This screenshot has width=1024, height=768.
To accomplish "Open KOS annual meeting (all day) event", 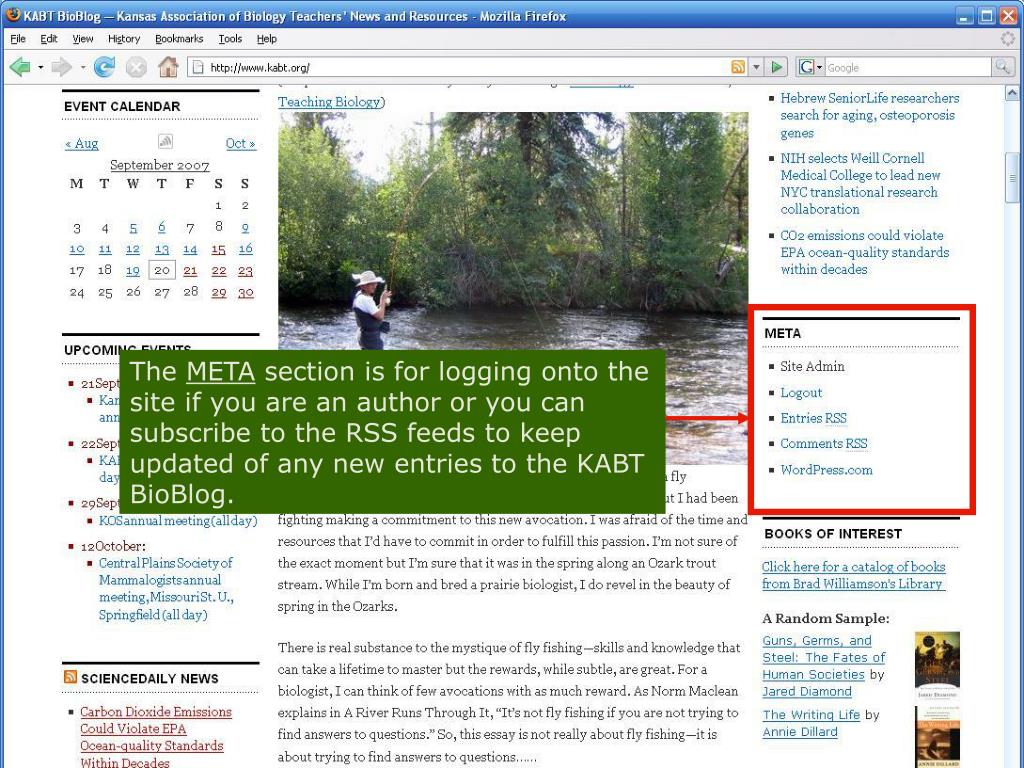I will pyautogui.click(x=178, y=521).
